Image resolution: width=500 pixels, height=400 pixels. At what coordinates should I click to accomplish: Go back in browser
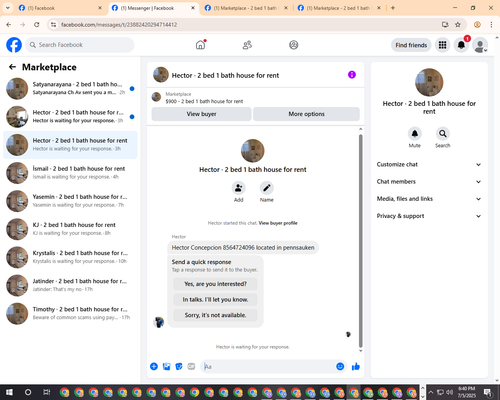click(x=9, y=24)
